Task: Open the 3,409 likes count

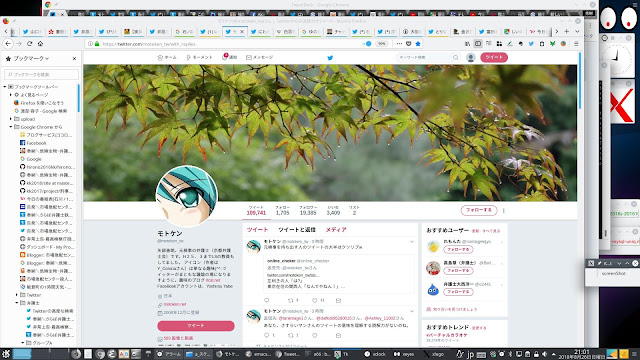Action: click(333, 210)
